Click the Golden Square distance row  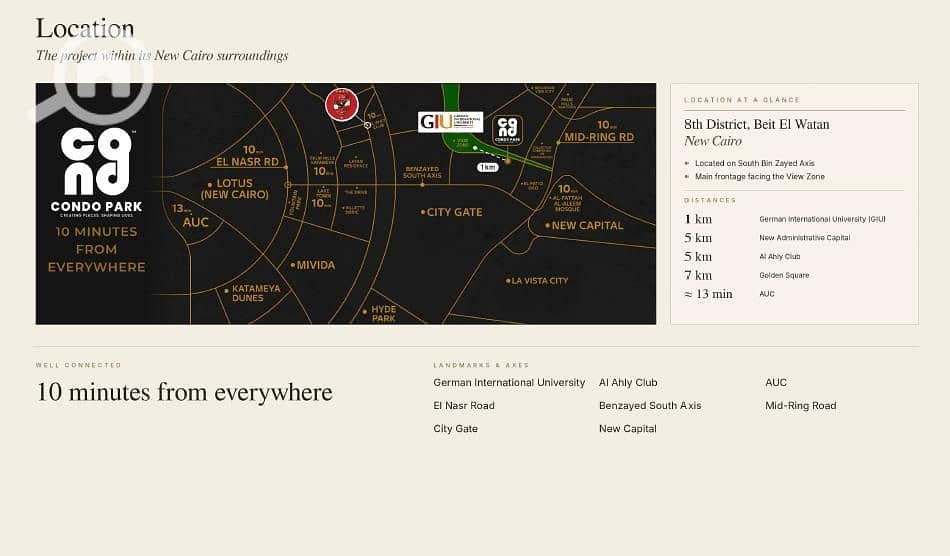click(747, 275)
